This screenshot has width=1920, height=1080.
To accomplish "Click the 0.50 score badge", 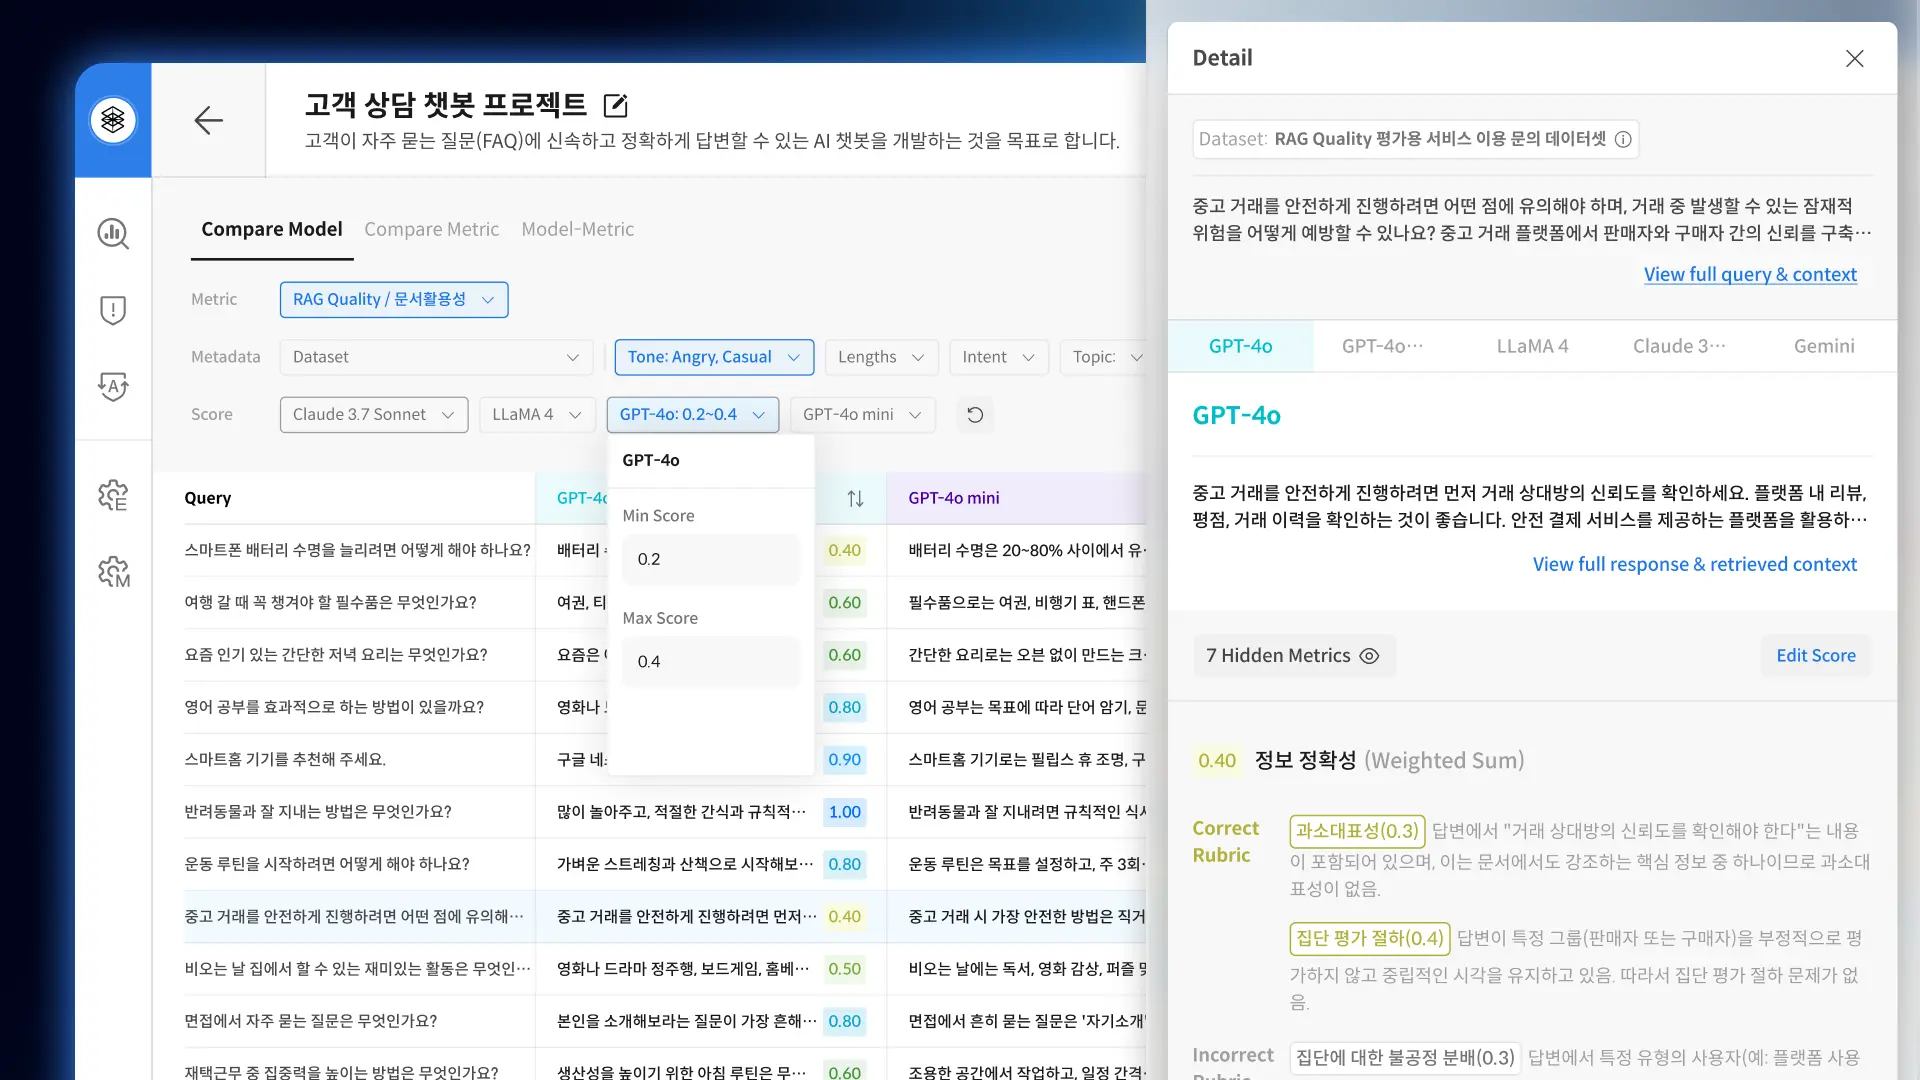I will click(x=844, y=969).
